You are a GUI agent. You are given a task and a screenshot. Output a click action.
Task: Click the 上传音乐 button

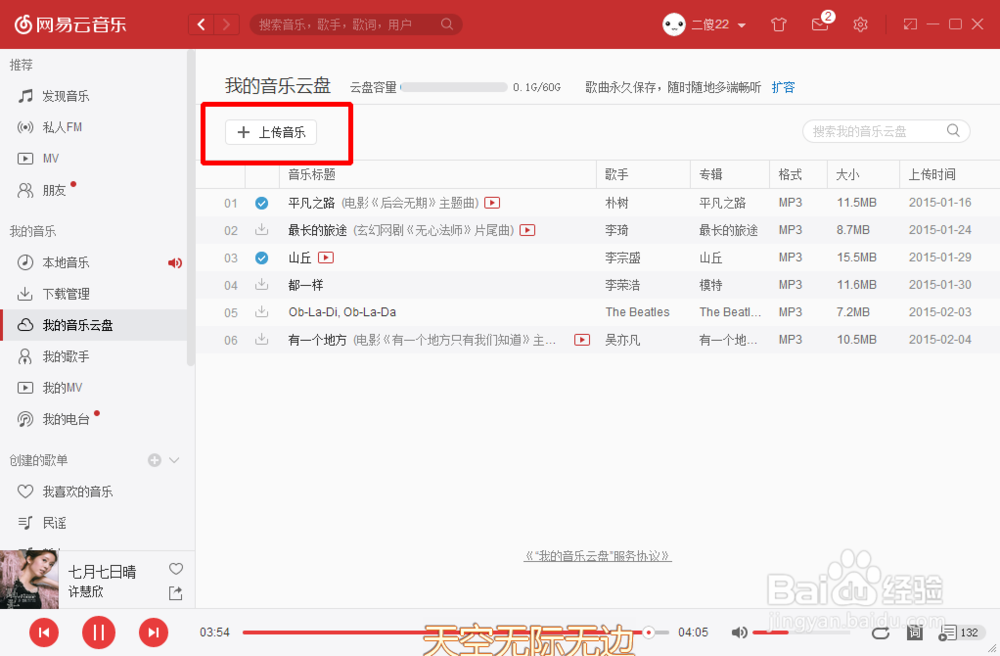[x=271, y=132]
